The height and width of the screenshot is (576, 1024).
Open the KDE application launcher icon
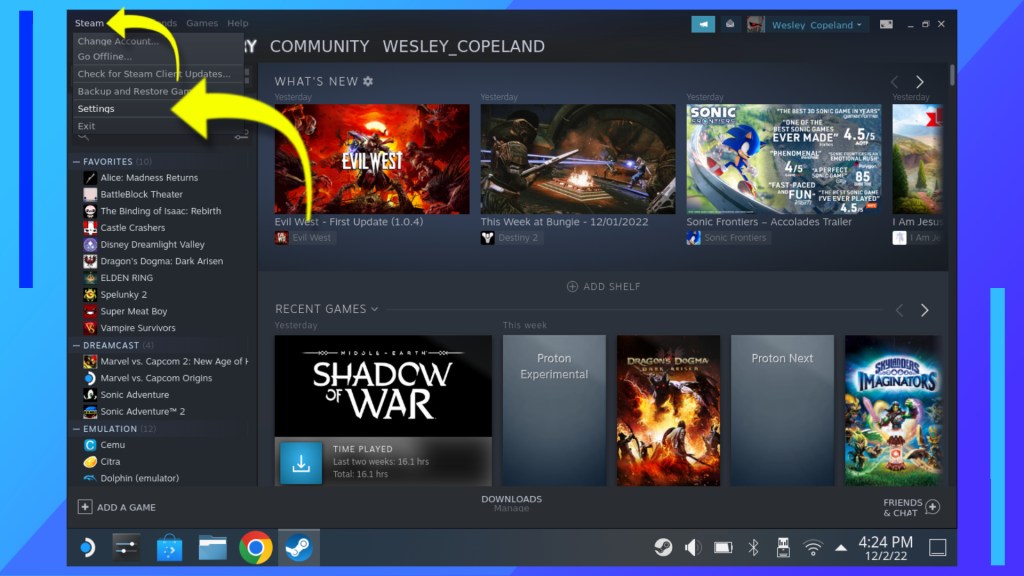[87, 547]
